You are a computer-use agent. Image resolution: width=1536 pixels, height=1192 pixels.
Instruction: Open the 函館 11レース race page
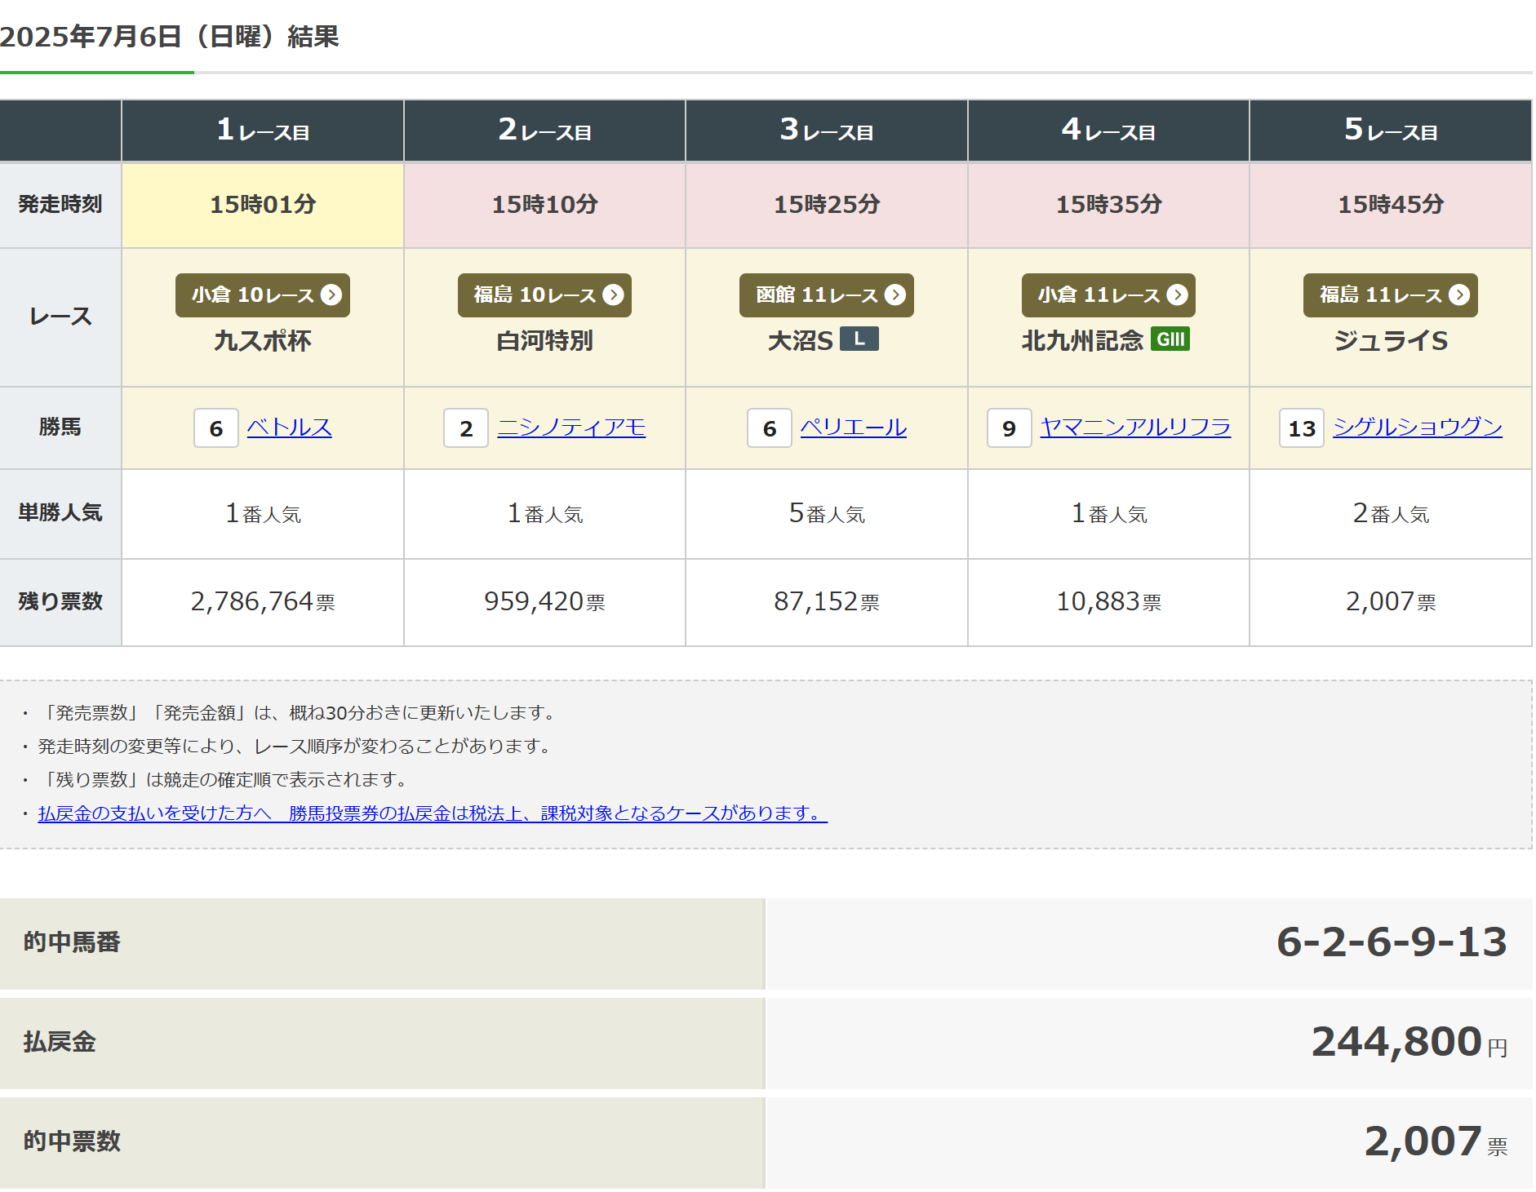point(826,295)
